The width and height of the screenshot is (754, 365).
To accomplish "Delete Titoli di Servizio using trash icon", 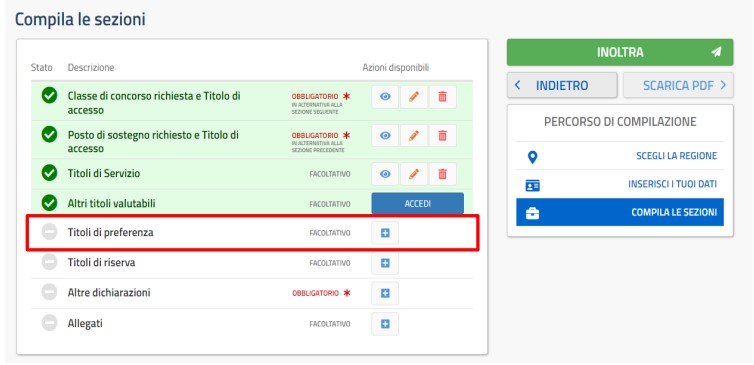I will pos(442,174).
